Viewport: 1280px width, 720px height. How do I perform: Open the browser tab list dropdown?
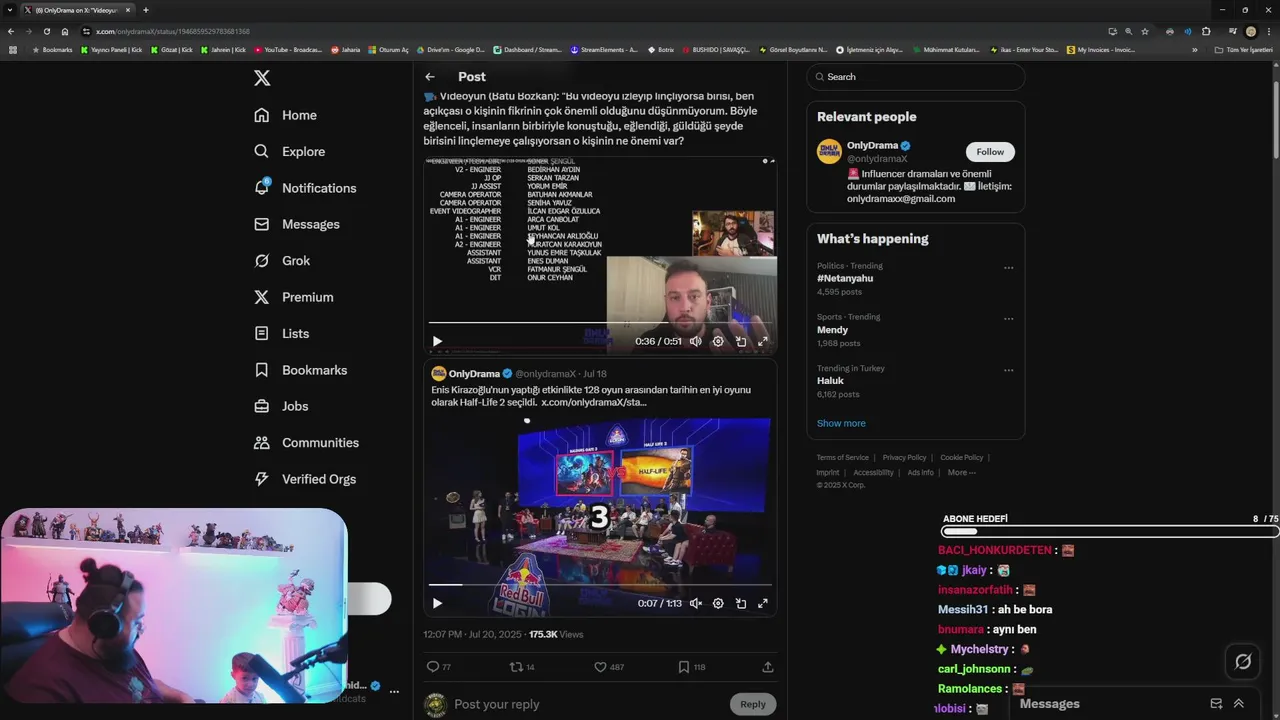[x=9, y=10]
